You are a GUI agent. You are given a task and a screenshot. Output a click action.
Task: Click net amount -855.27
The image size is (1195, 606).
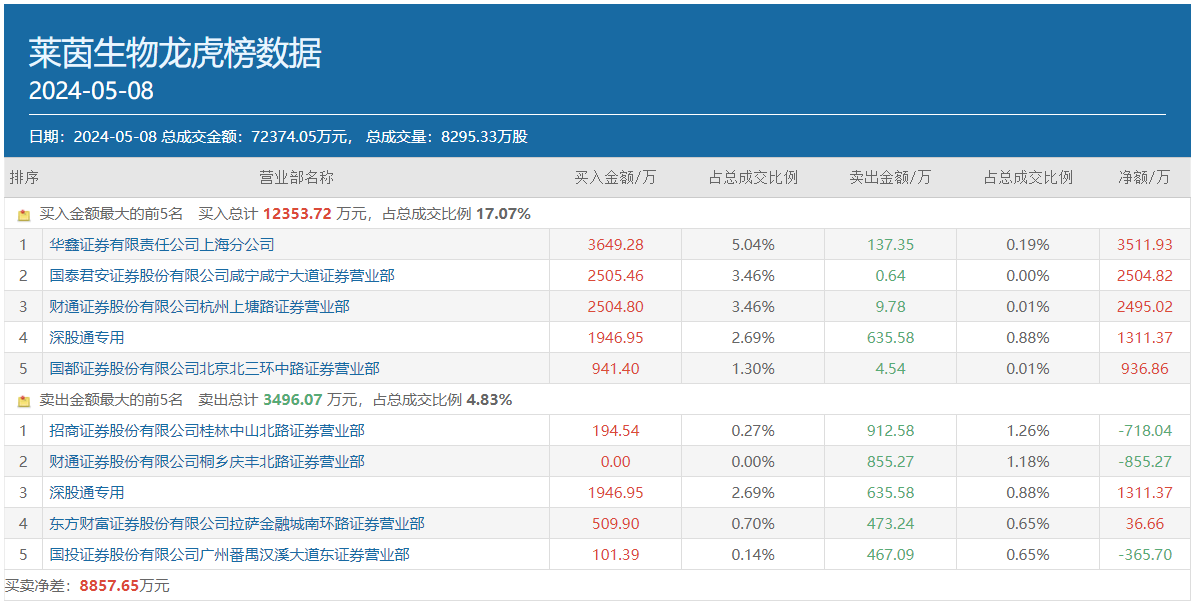[1145, 462]
